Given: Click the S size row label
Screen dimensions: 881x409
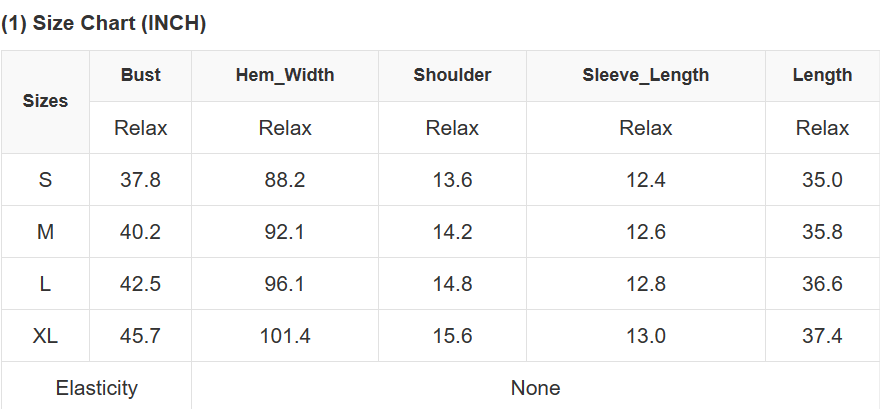Looking at the screenshot, I should pos(45,180).
